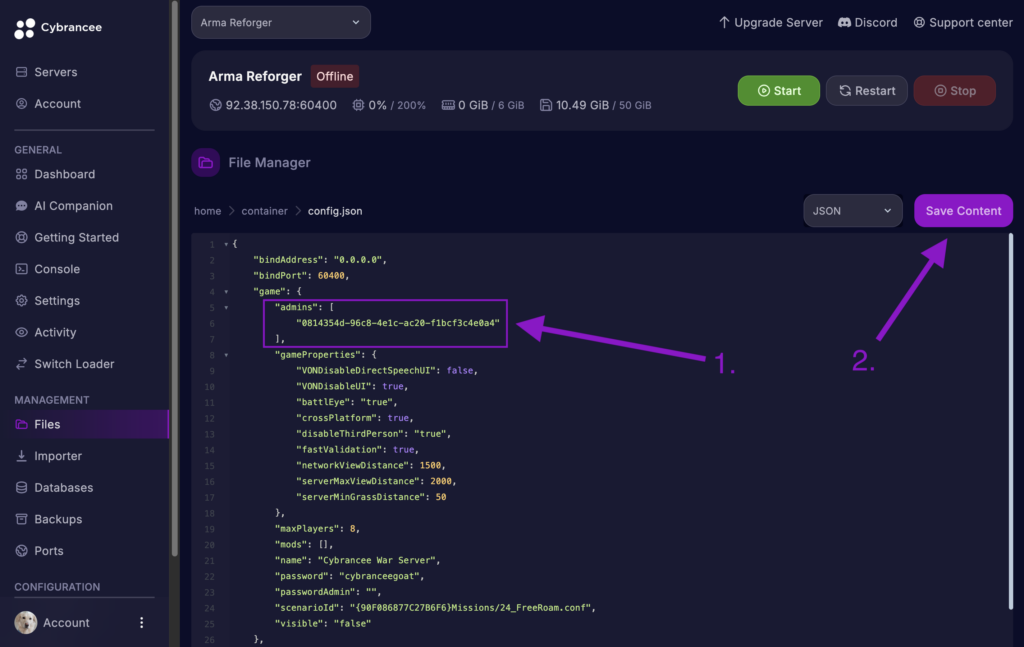The width and height of the screenshot is (1024, 647).
Task: Click the server name Cybrancee War Server
Action: tap(376, 560)
